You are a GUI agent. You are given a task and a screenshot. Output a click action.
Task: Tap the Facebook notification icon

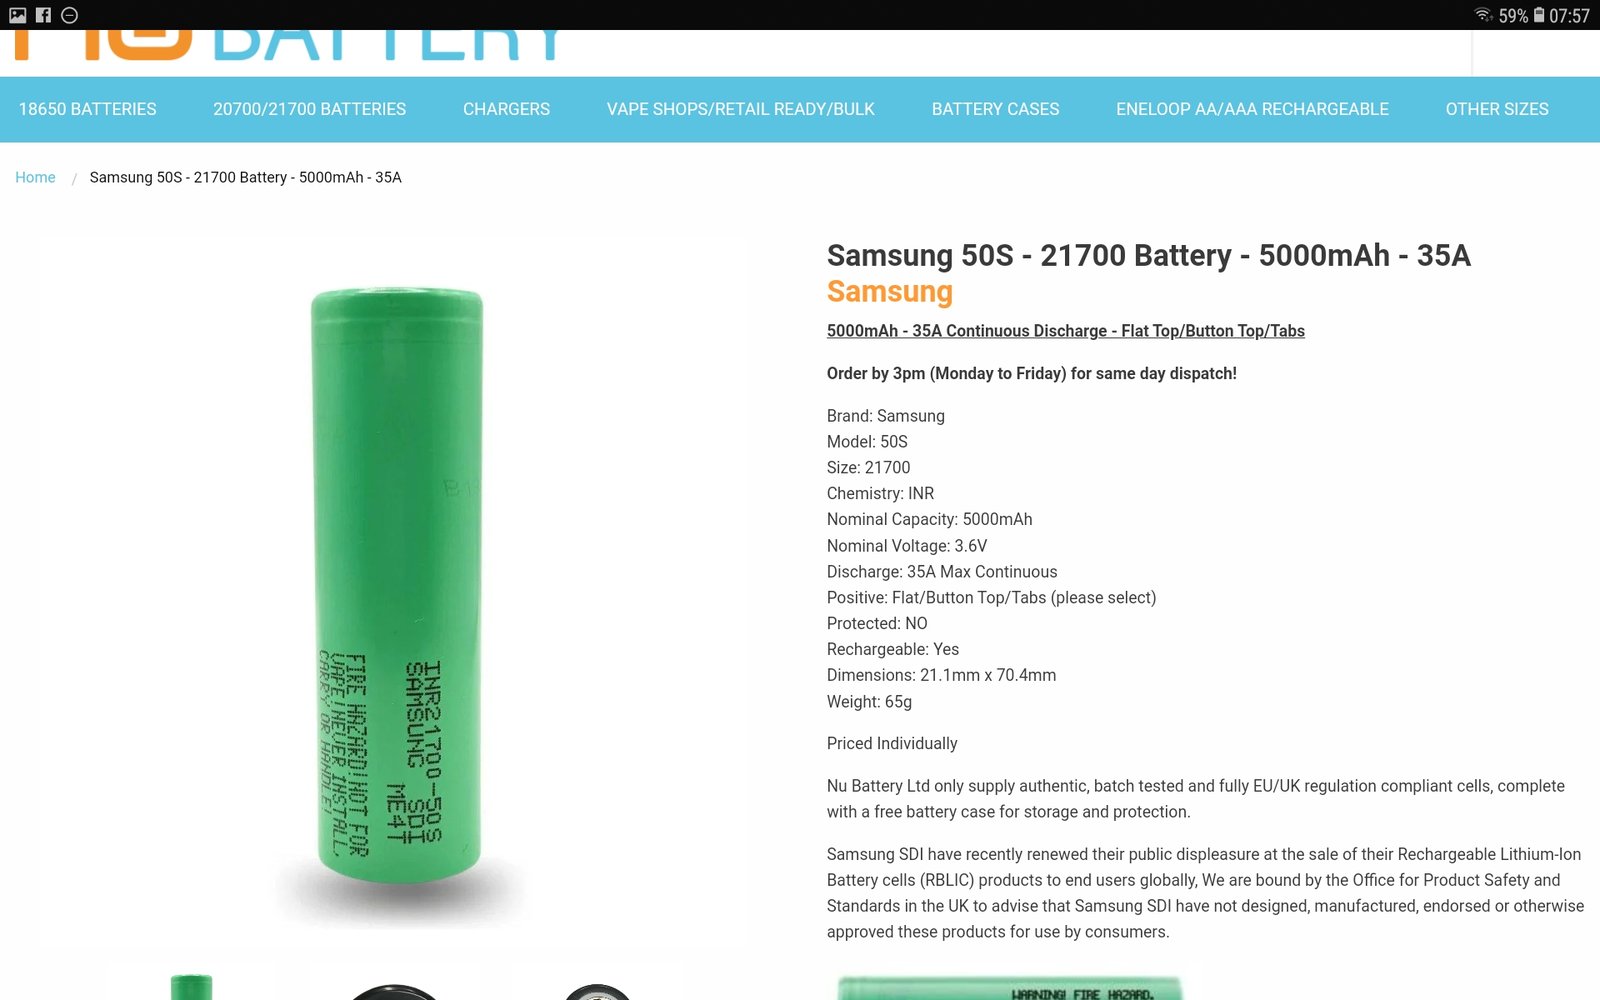pos(43,15)
